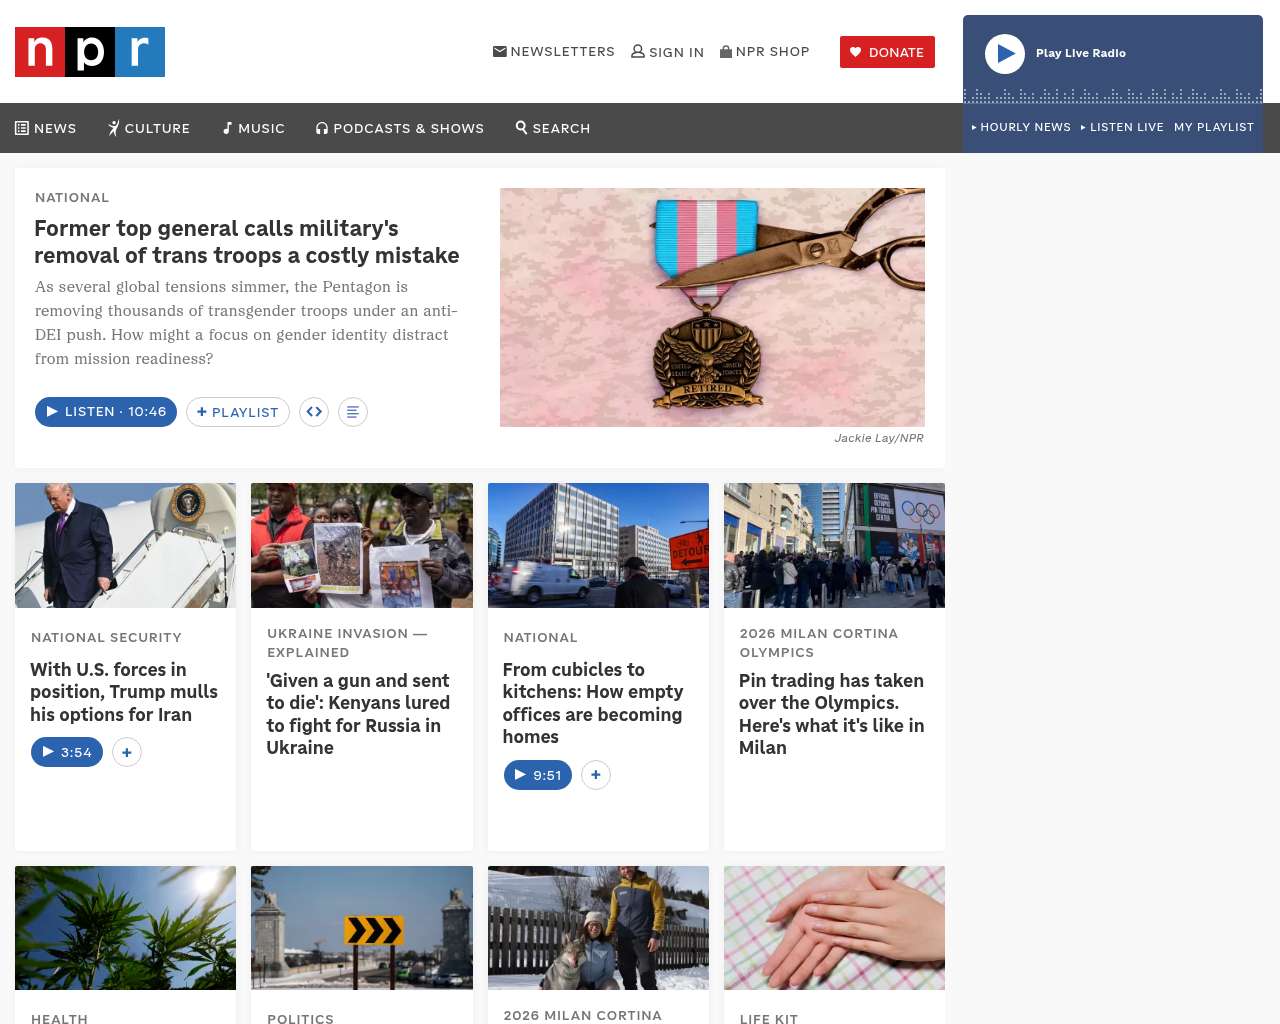Play the 9:51 offices audio
Image resolution: width=1280 pixels, height=1024 pixels.
coord(538,775)
